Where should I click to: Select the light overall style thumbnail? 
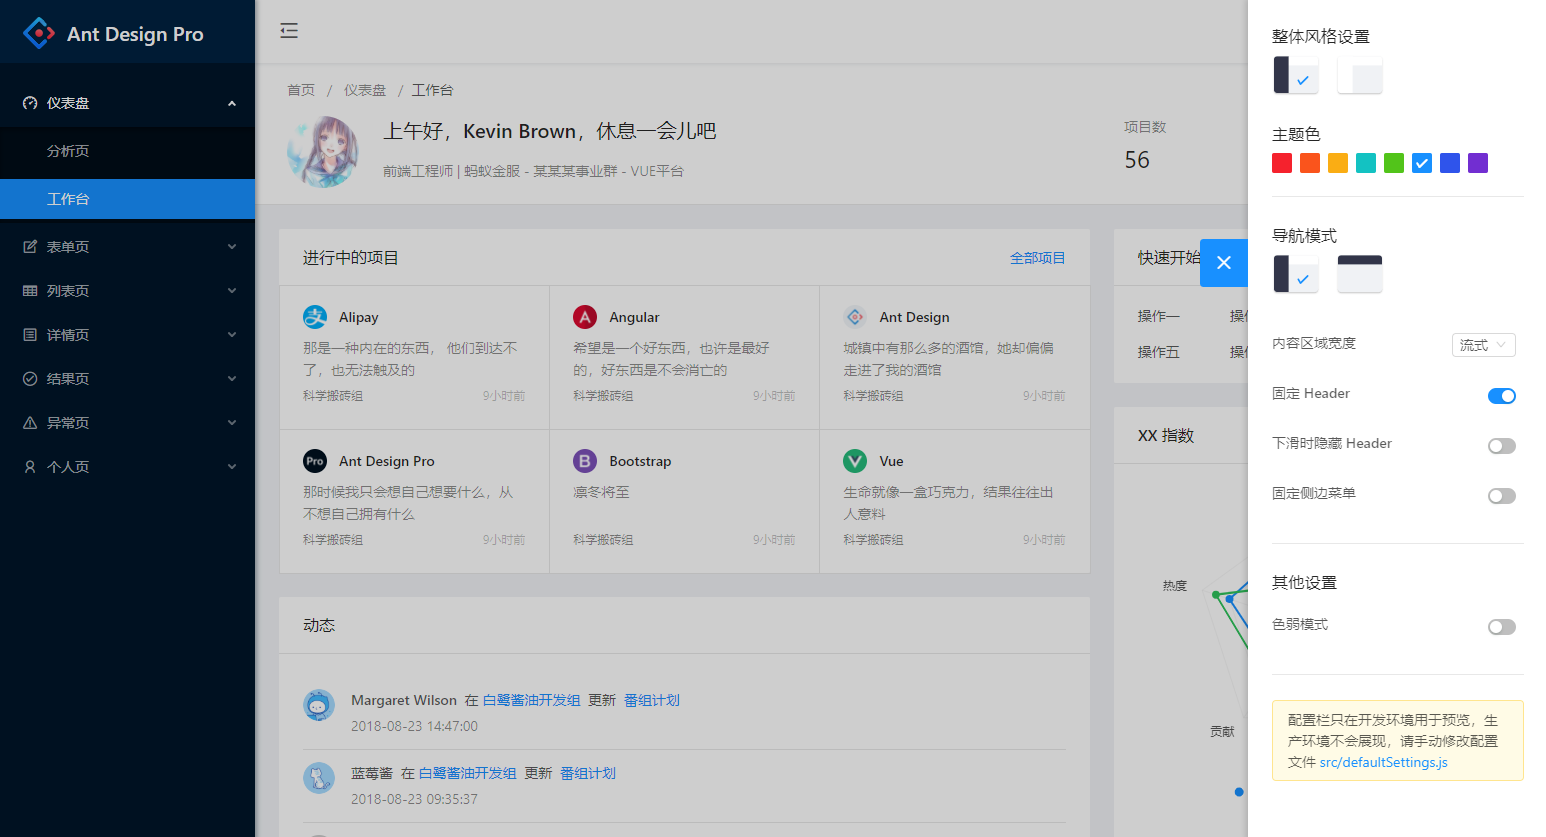point(1360,75)
